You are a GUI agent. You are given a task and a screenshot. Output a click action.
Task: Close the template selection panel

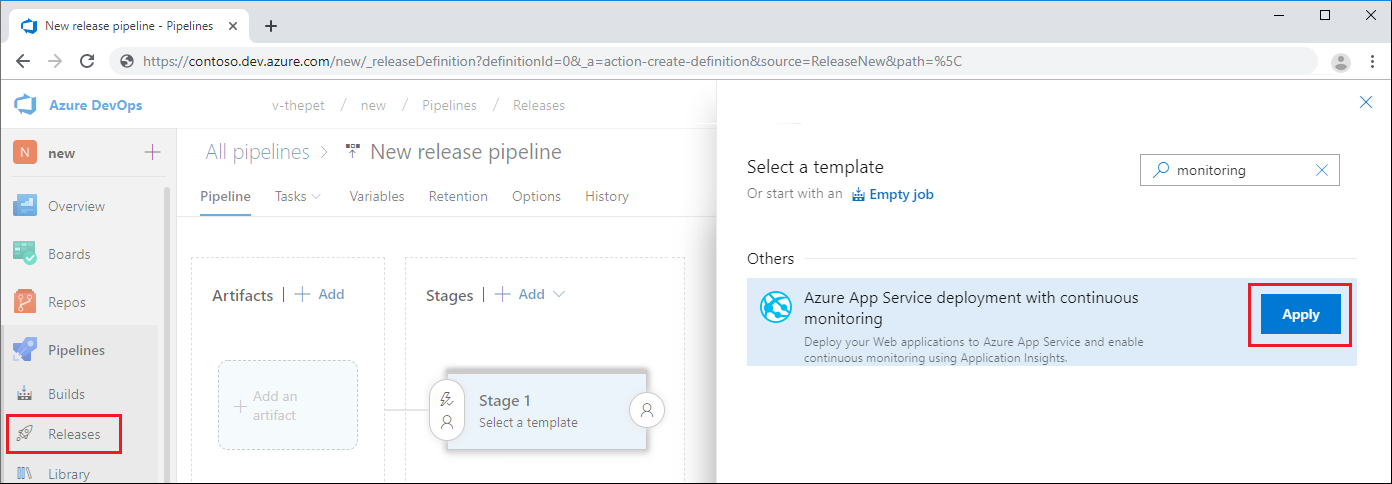click(x=1366, y=102)
